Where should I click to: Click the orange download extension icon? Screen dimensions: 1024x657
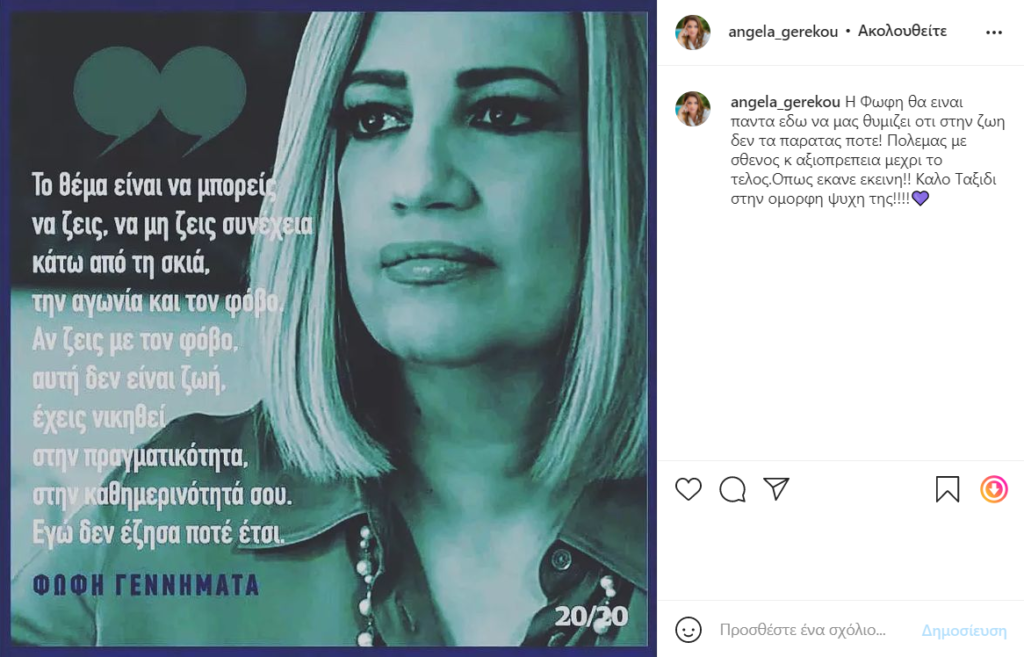pos(993,489)
